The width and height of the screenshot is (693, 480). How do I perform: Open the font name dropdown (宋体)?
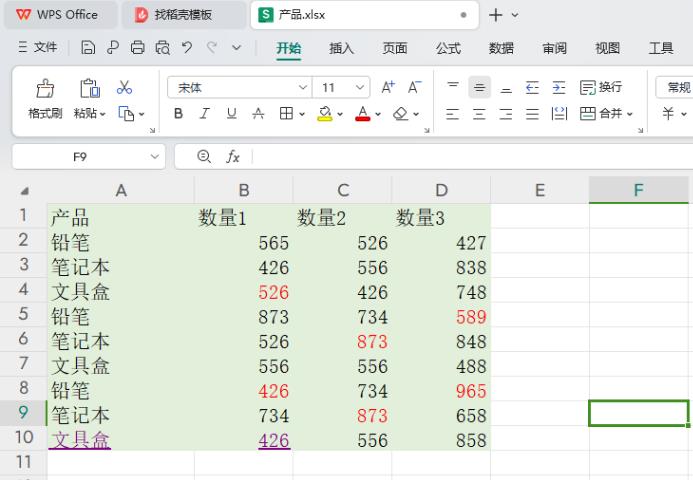coord(302,87)
